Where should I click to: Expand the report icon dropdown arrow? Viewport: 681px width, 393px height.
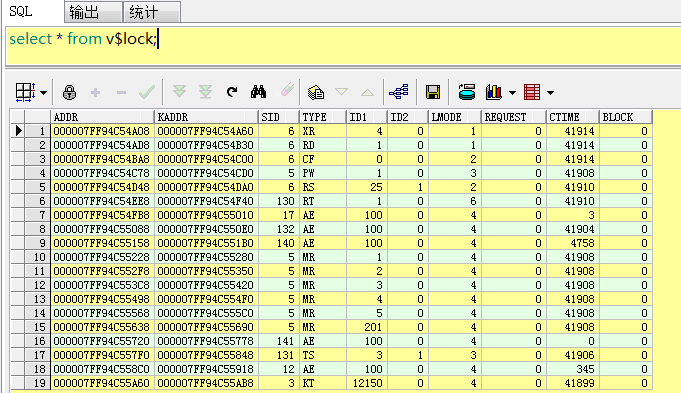coord(550,92)
